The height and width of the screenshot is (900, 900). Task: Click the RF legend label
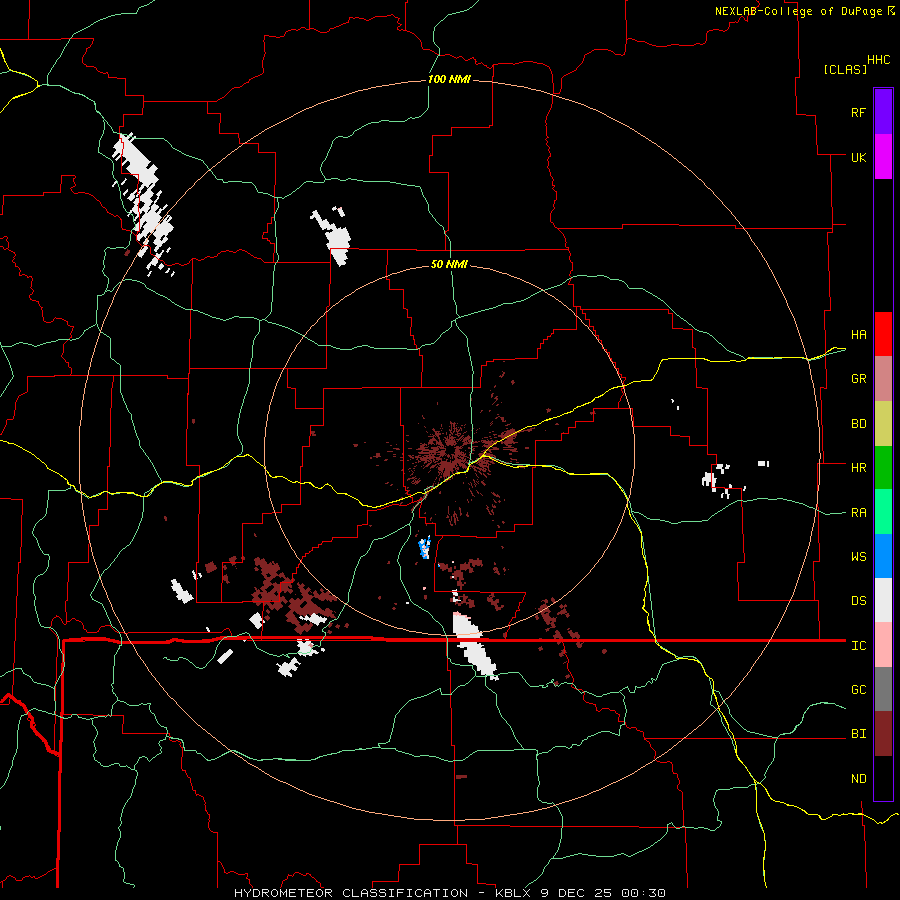coord(858,112)
